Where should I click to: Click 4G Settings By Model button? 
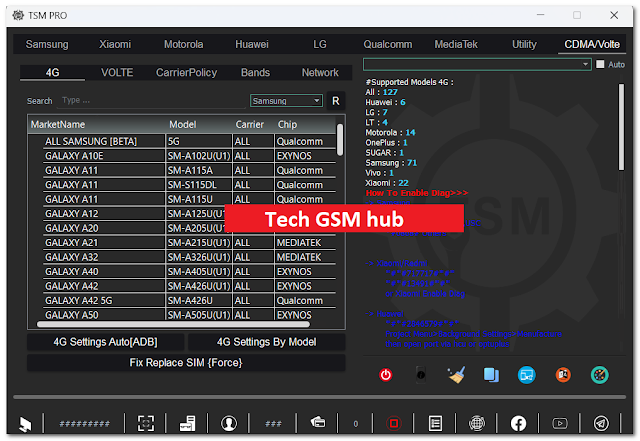tap(267, 342)
